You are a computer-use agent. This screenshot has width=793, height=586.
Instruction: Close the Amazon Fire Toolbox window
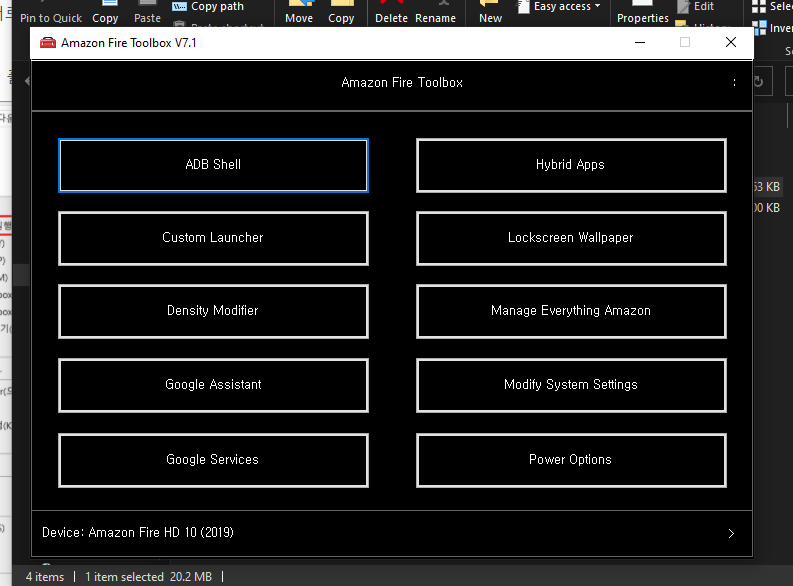pyautogui.click(x=730, y=42)
